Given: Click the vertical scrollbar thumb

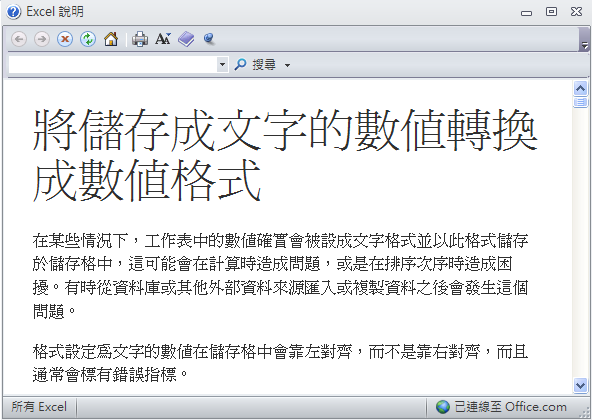Looking at the screenshot, I should (x=580, y=102).
